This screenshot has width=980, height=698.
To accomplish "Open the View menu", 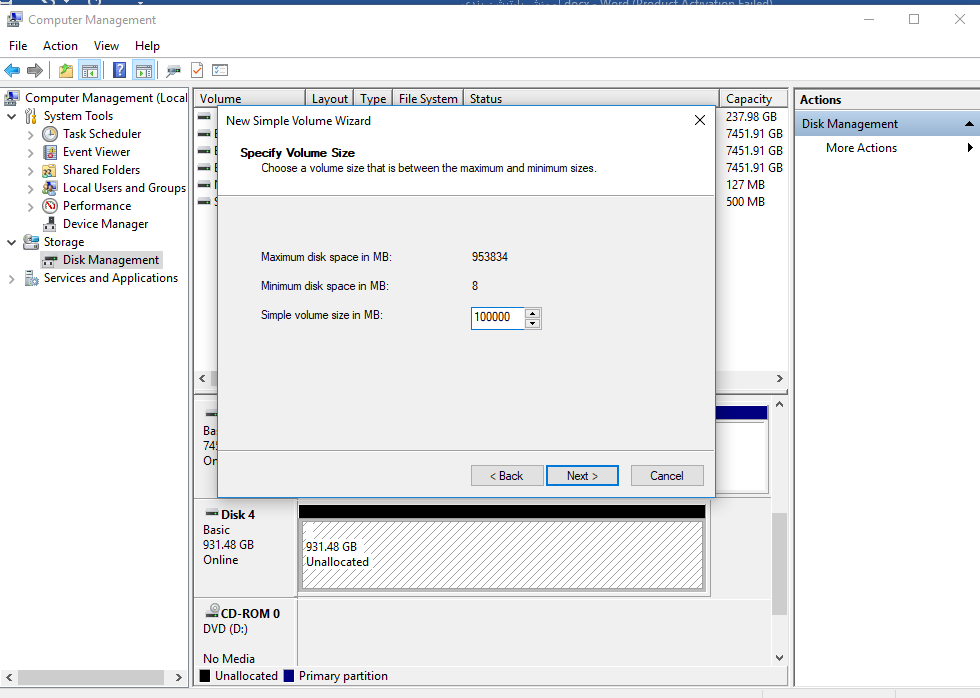I will point(106,46).
